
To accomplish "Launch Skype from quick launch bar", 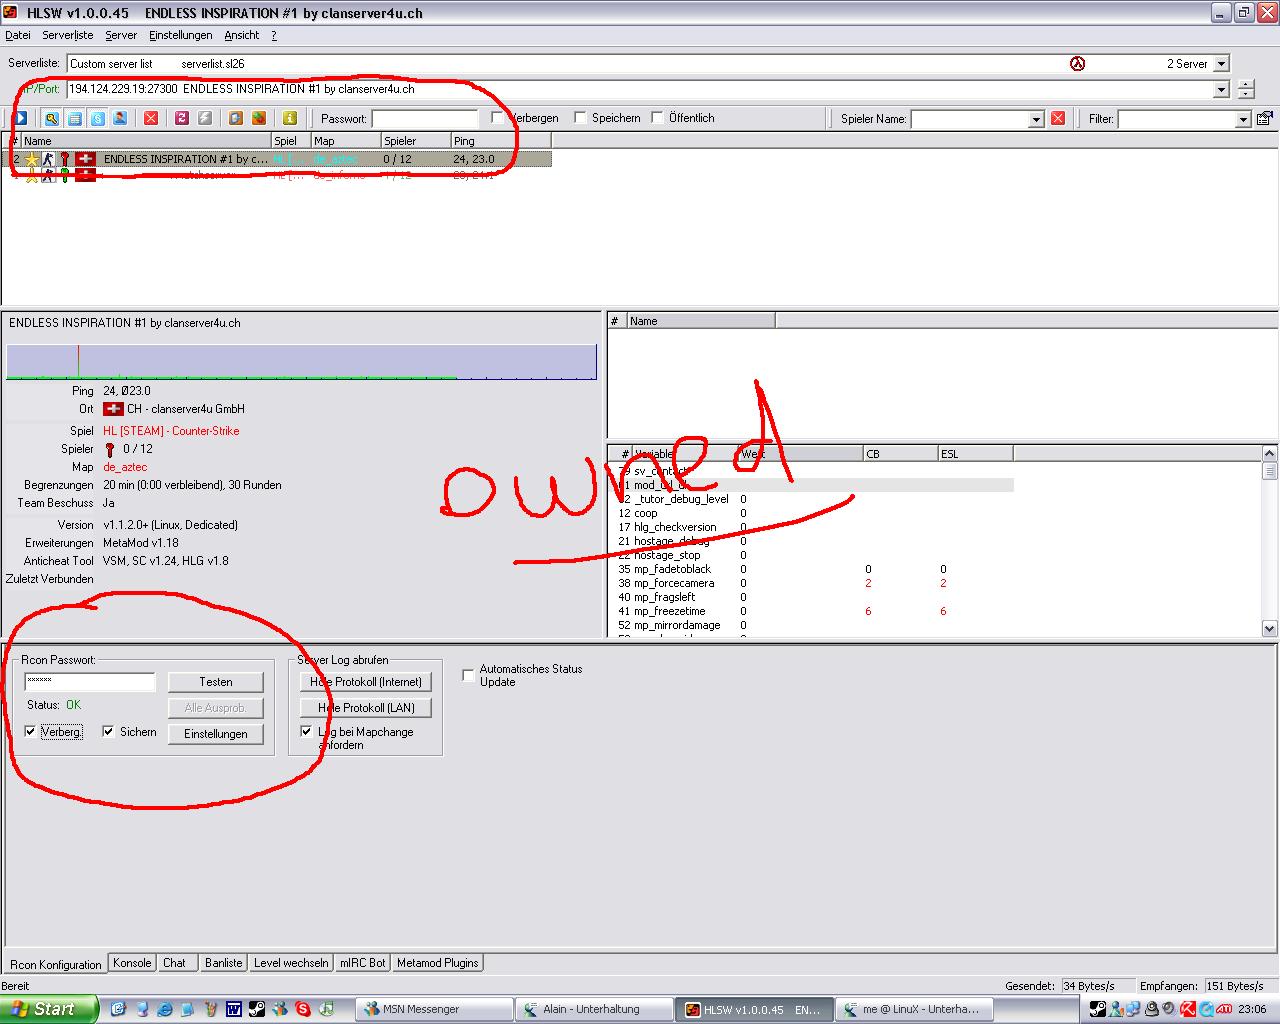I will pos(303,1009).
